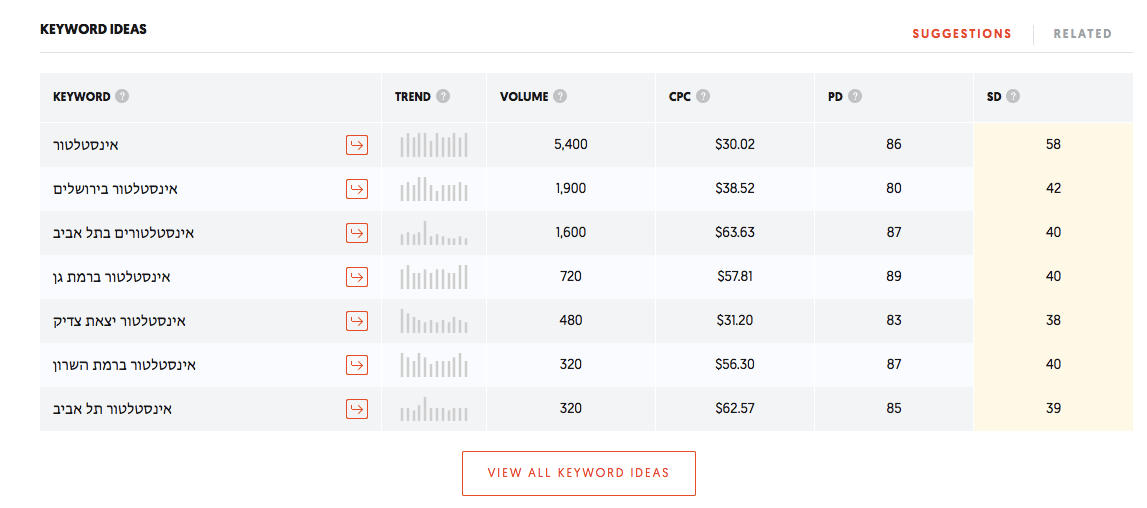The height and width of the screenshot is (508, 1147).
Task: Click the PD value 83
Action: (x=894, y=321)
